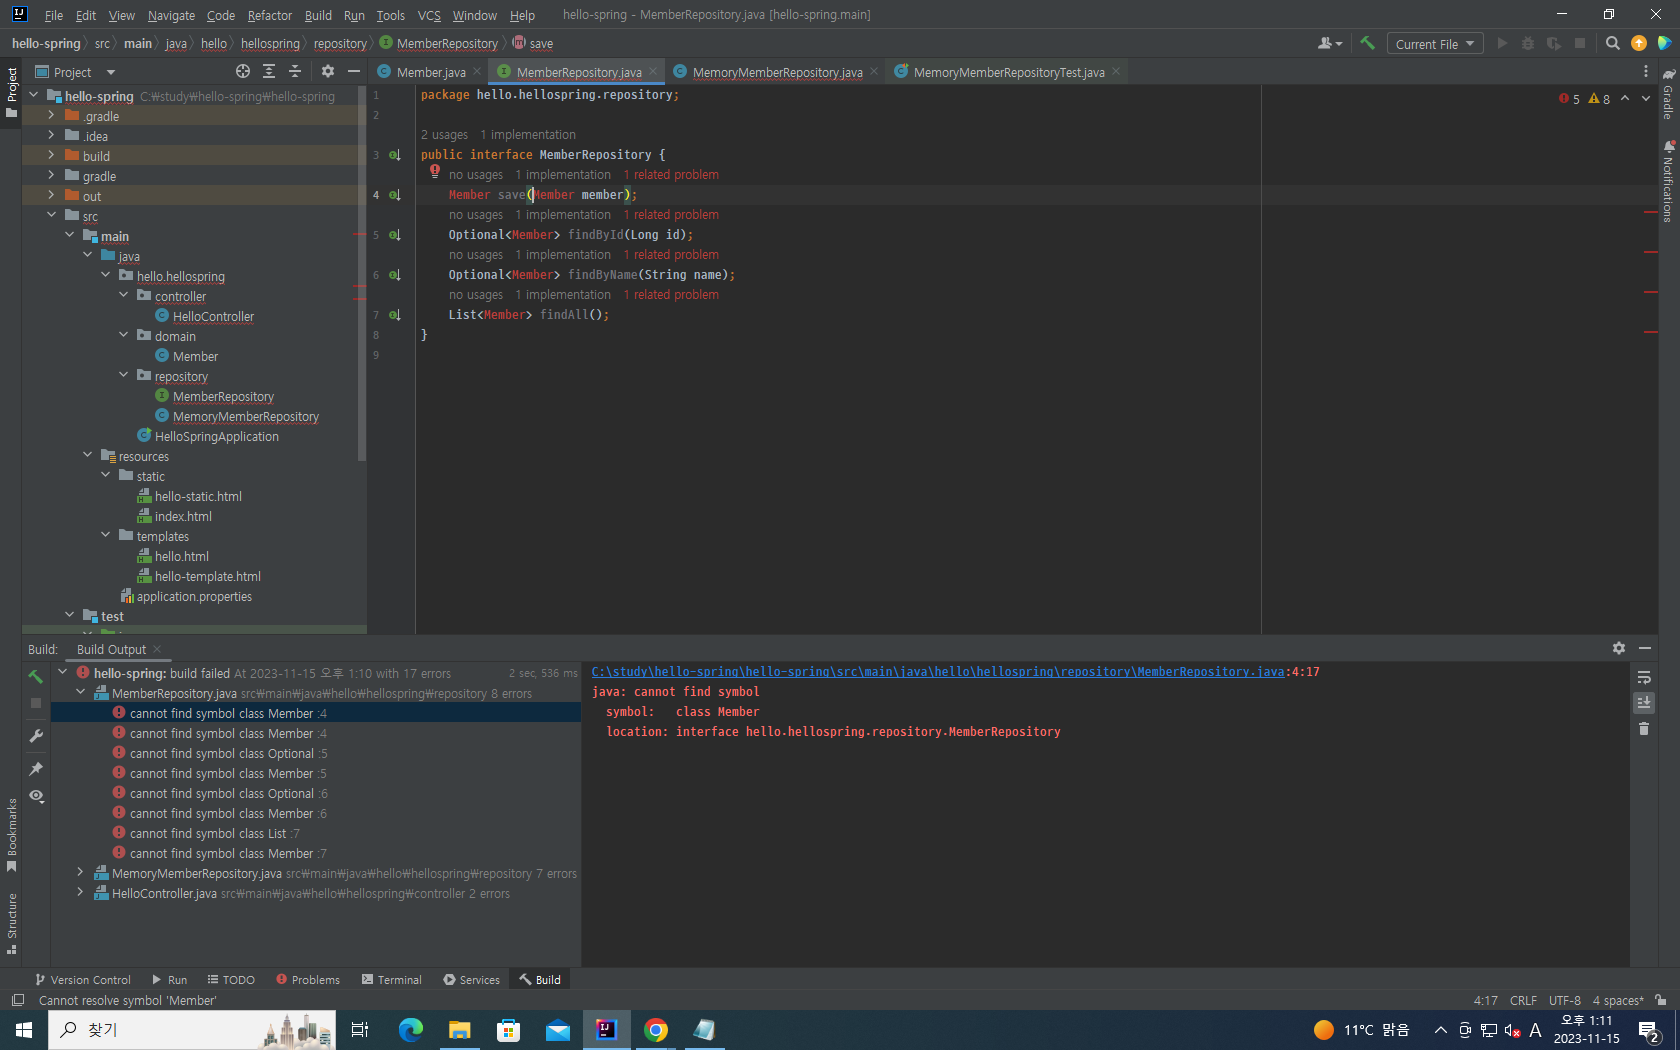
Task: Click implementation gutter icon on line 3
Action: [x=395, y=155]
